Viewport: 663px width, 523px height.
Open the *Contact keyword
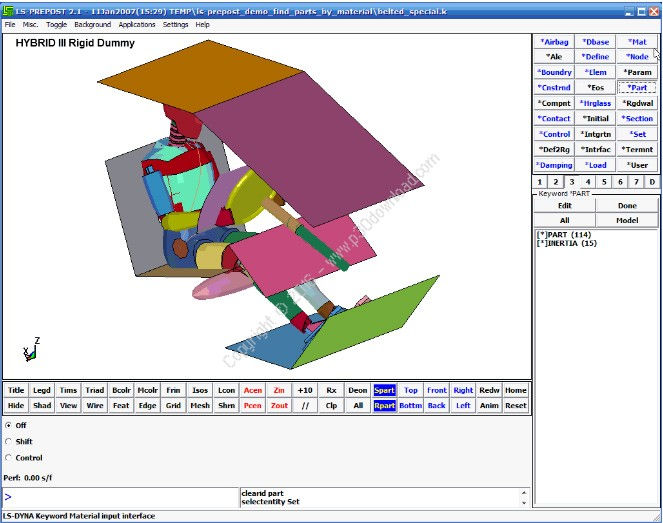pos(554,119)
